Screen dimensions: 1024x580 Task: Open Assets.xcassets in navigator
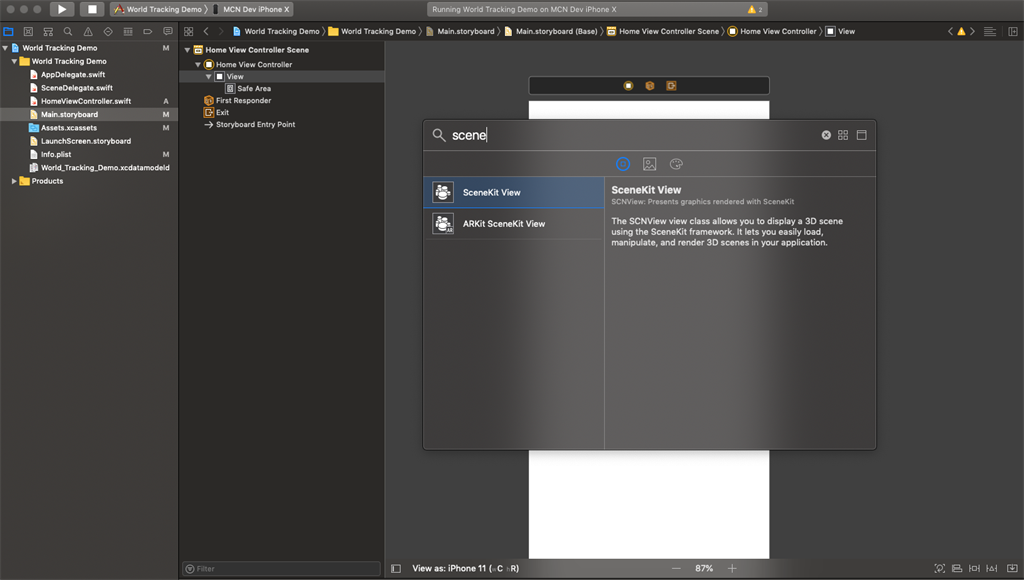coord(69,128)
